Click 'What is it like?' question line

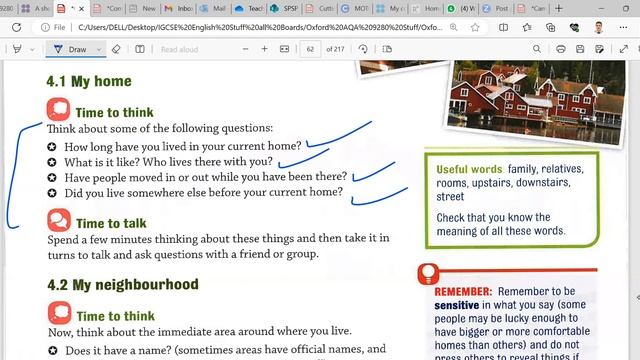click(168, 162)
